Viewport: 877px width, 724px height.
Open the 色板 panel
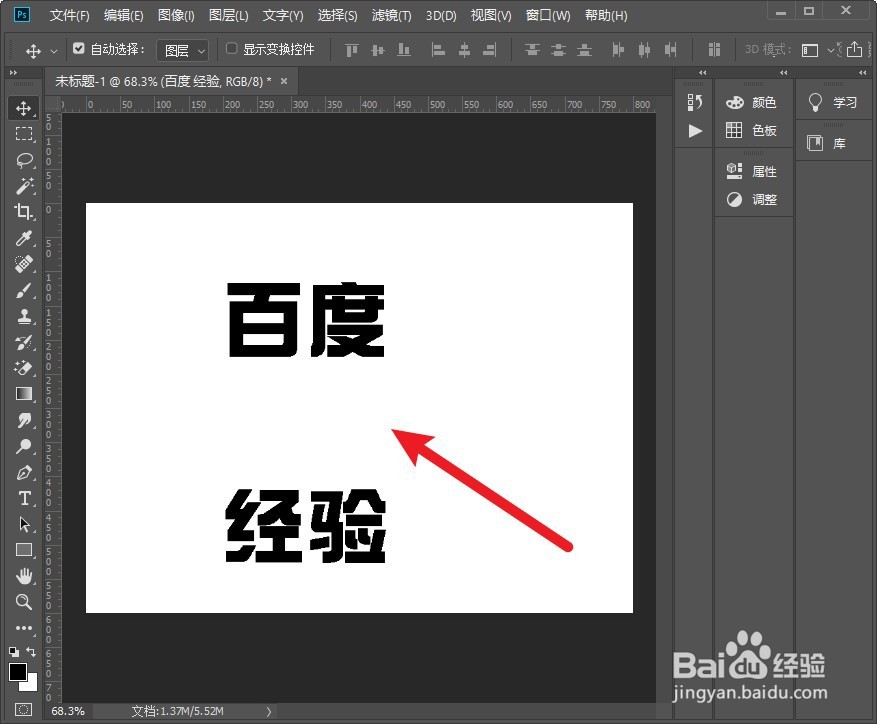[x=751, y=130]
